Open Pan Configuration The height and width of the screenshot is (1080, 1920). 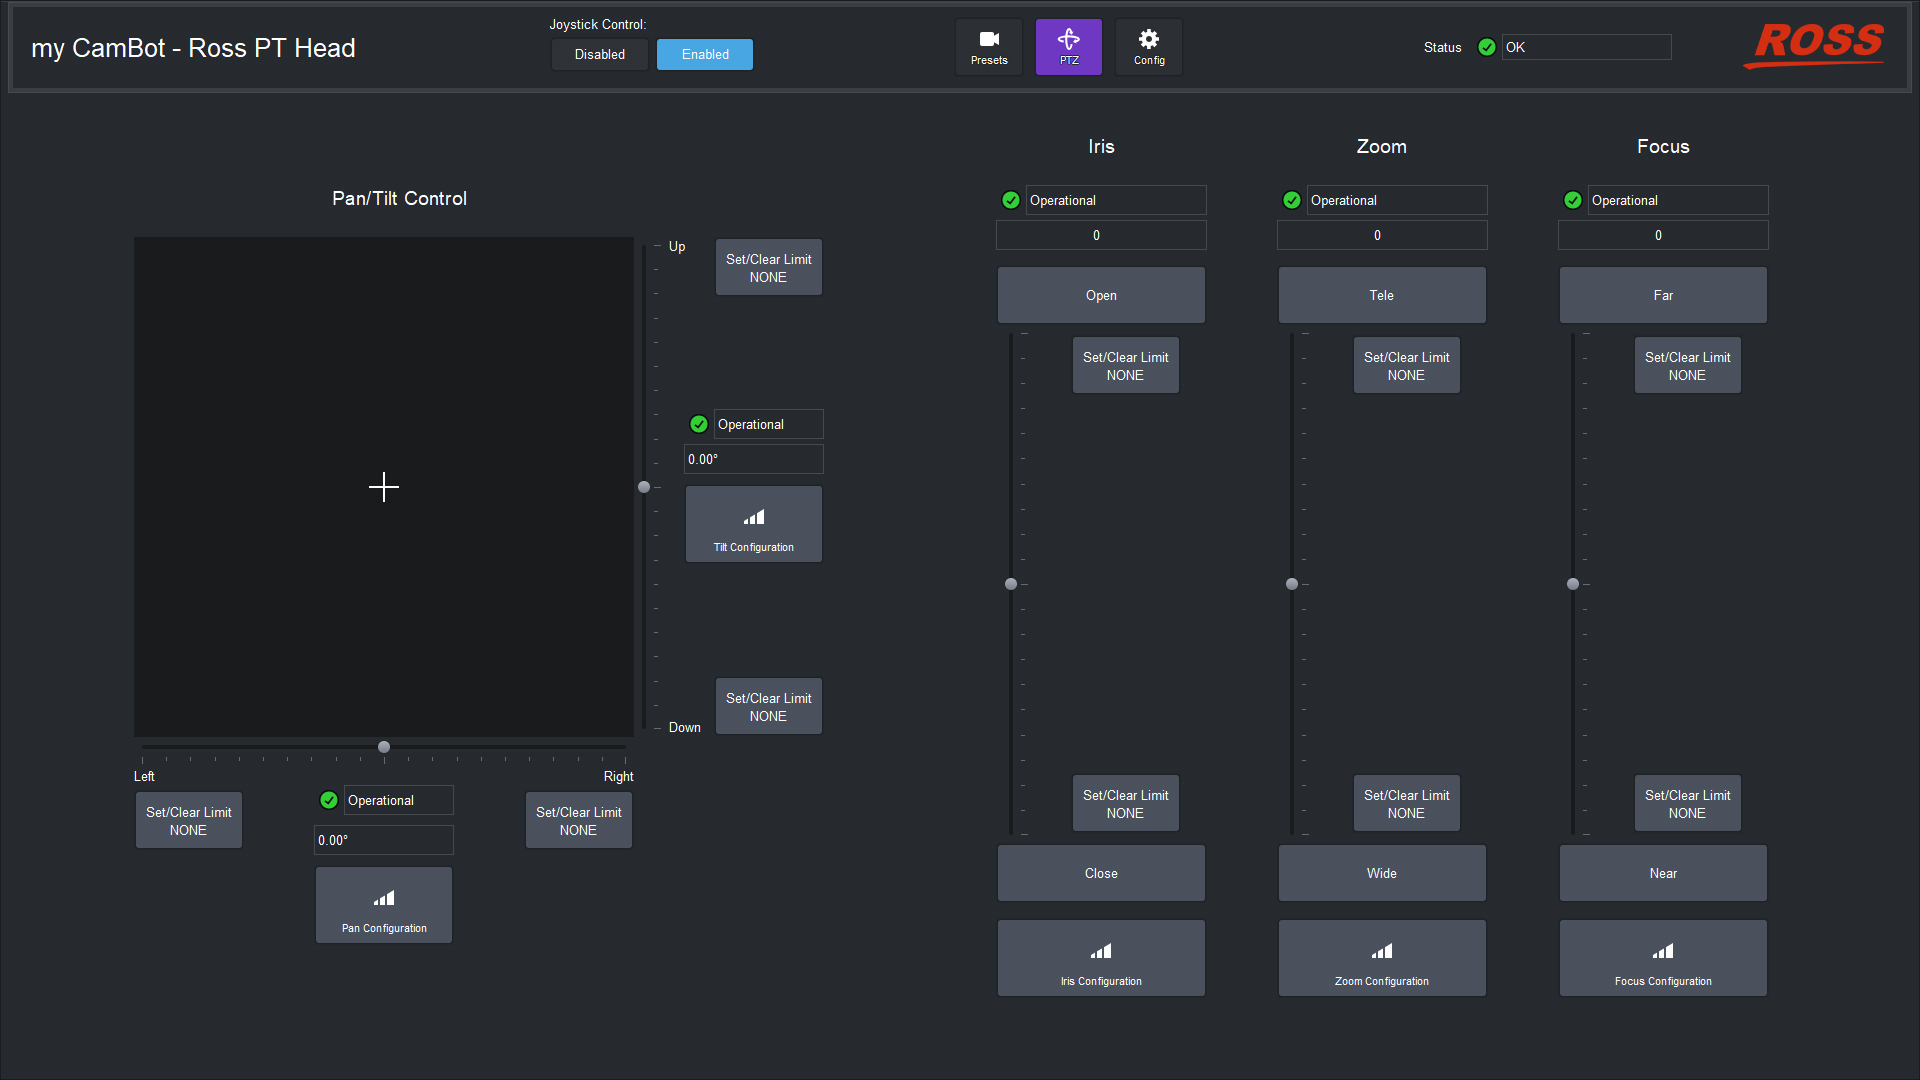tap(384, 905)
